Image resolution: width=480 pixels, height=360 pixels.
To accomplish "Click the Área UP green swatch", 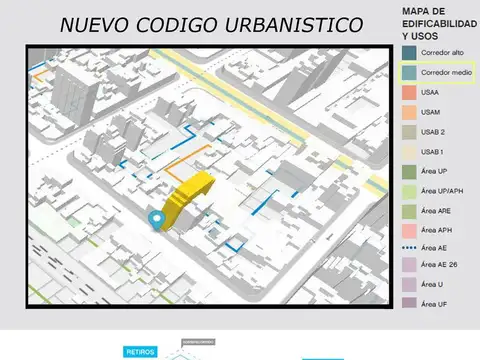I will [409, 172].
